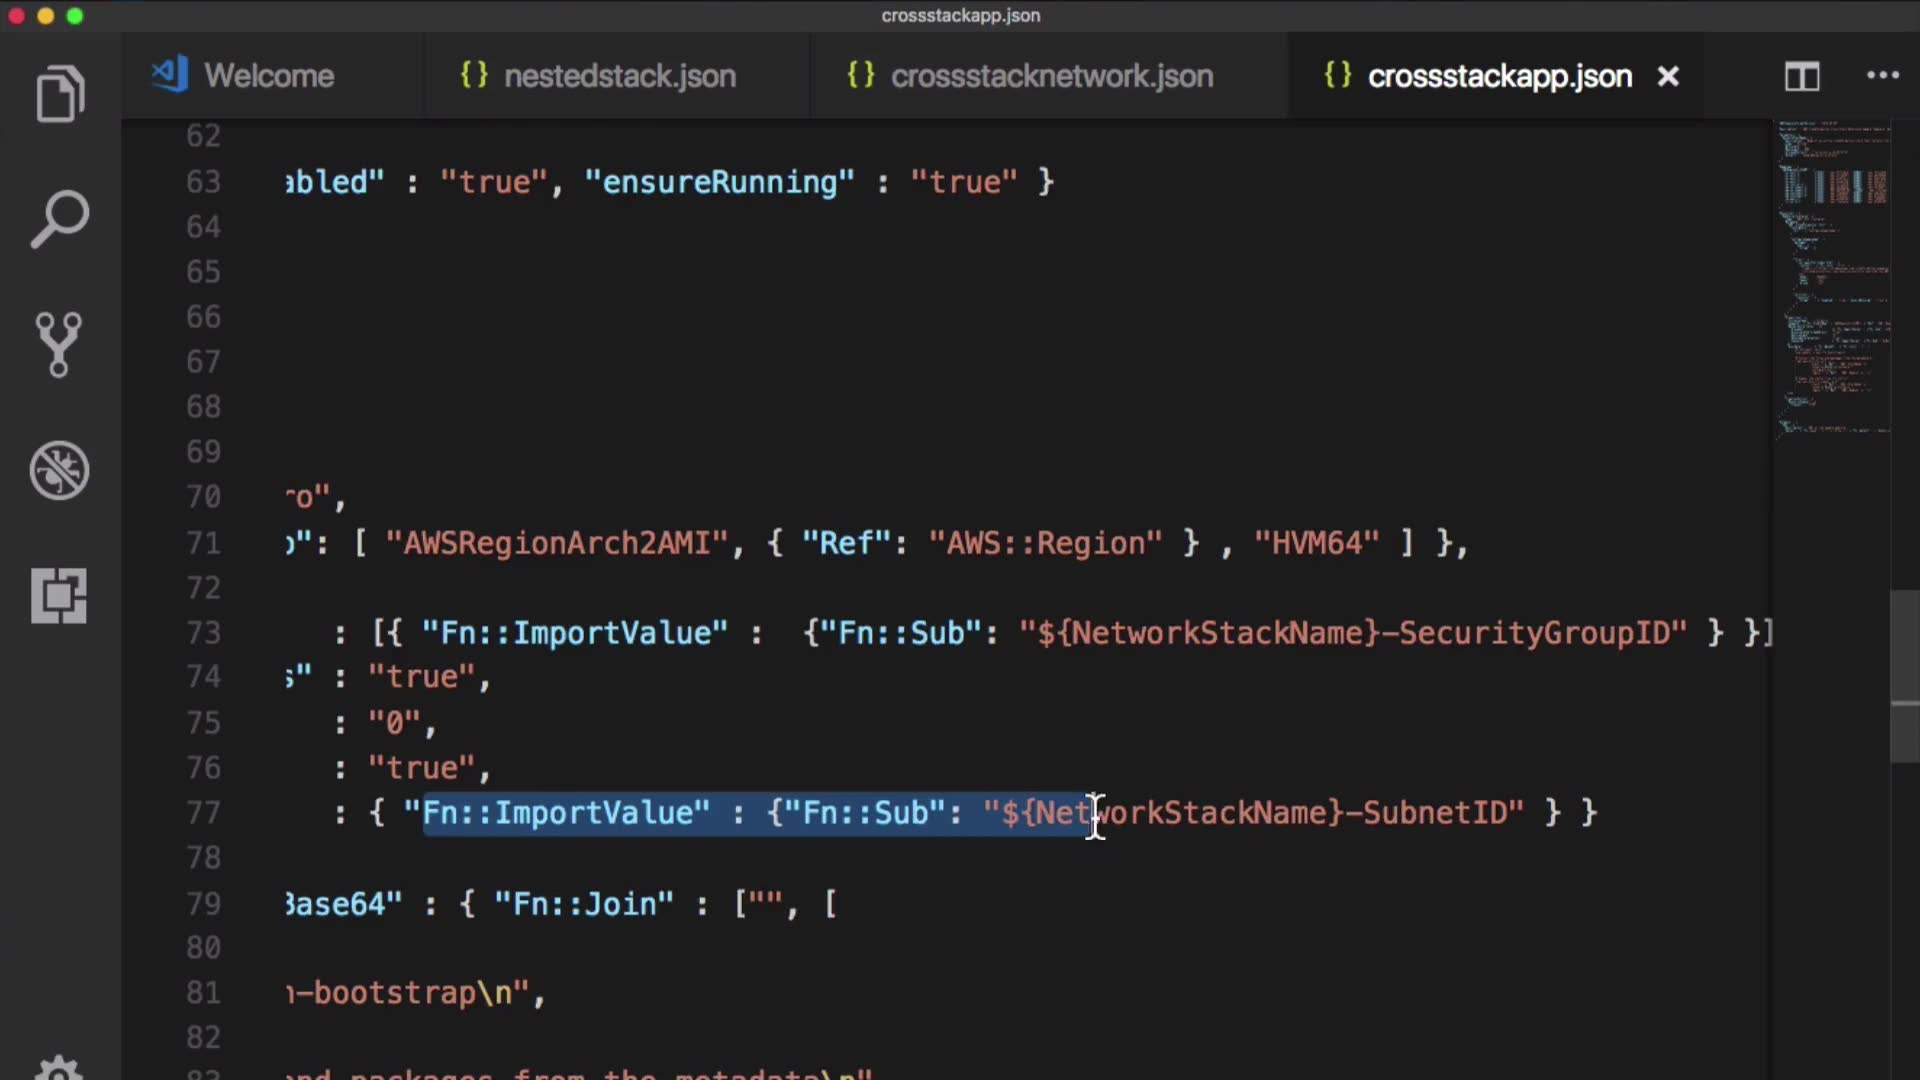
Task: Open the Search panel icon
Action: [x=60, y=219]
